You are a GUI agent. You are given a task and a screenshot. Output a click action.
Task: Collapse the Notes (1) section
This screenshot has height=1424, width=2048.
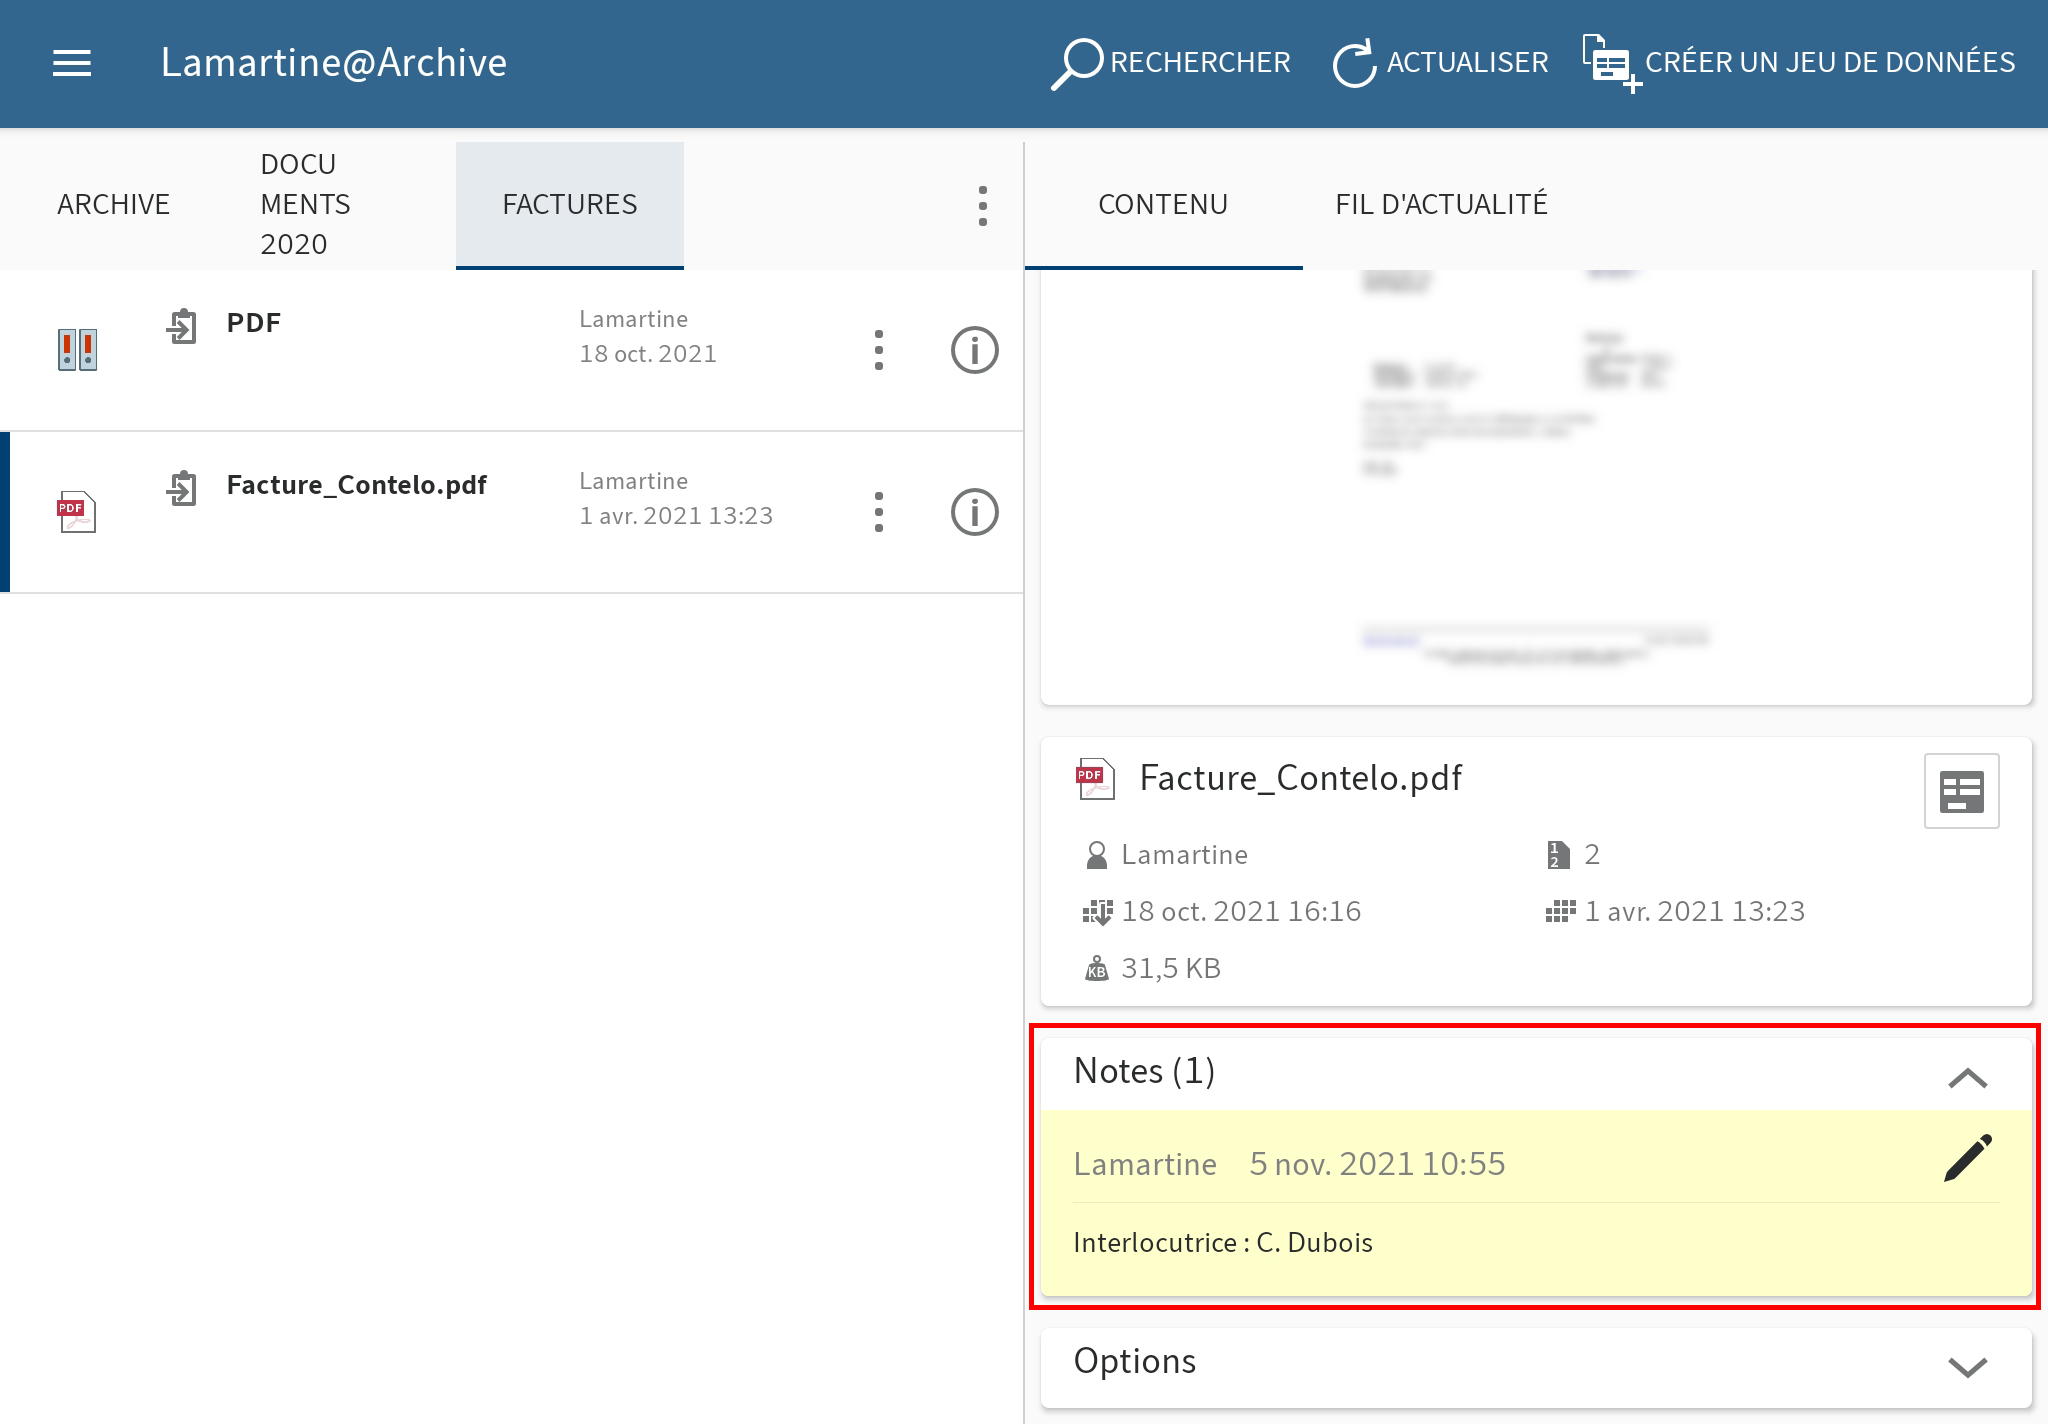point(1968,1078)
